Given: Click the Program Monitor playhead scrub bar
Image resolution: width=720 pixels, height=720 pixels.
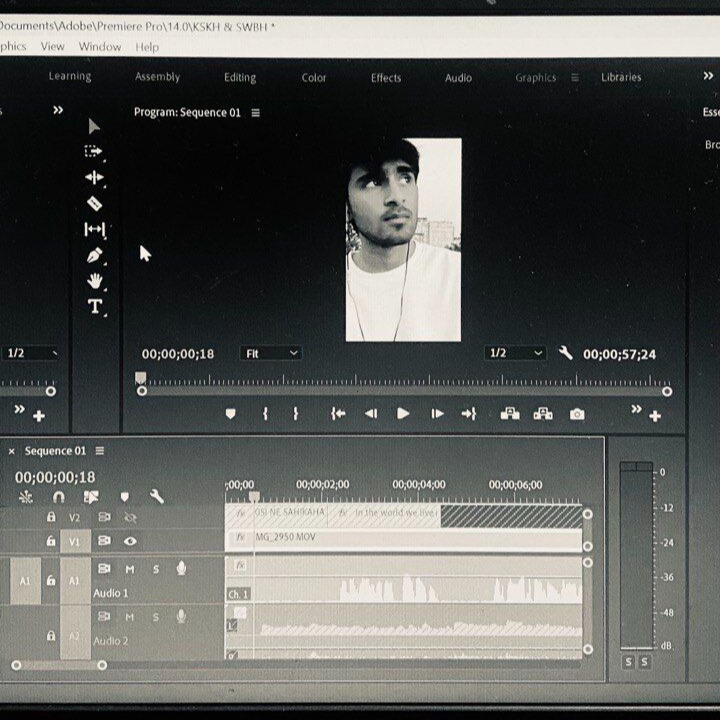Looking at the screenshot, I should coord(400,381).
